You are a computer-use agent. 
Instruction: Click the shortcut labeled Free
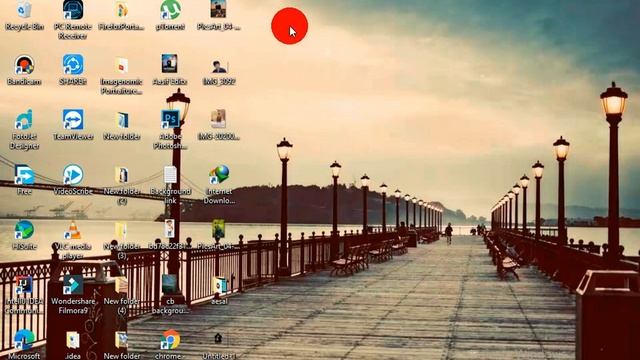point(24,175)
